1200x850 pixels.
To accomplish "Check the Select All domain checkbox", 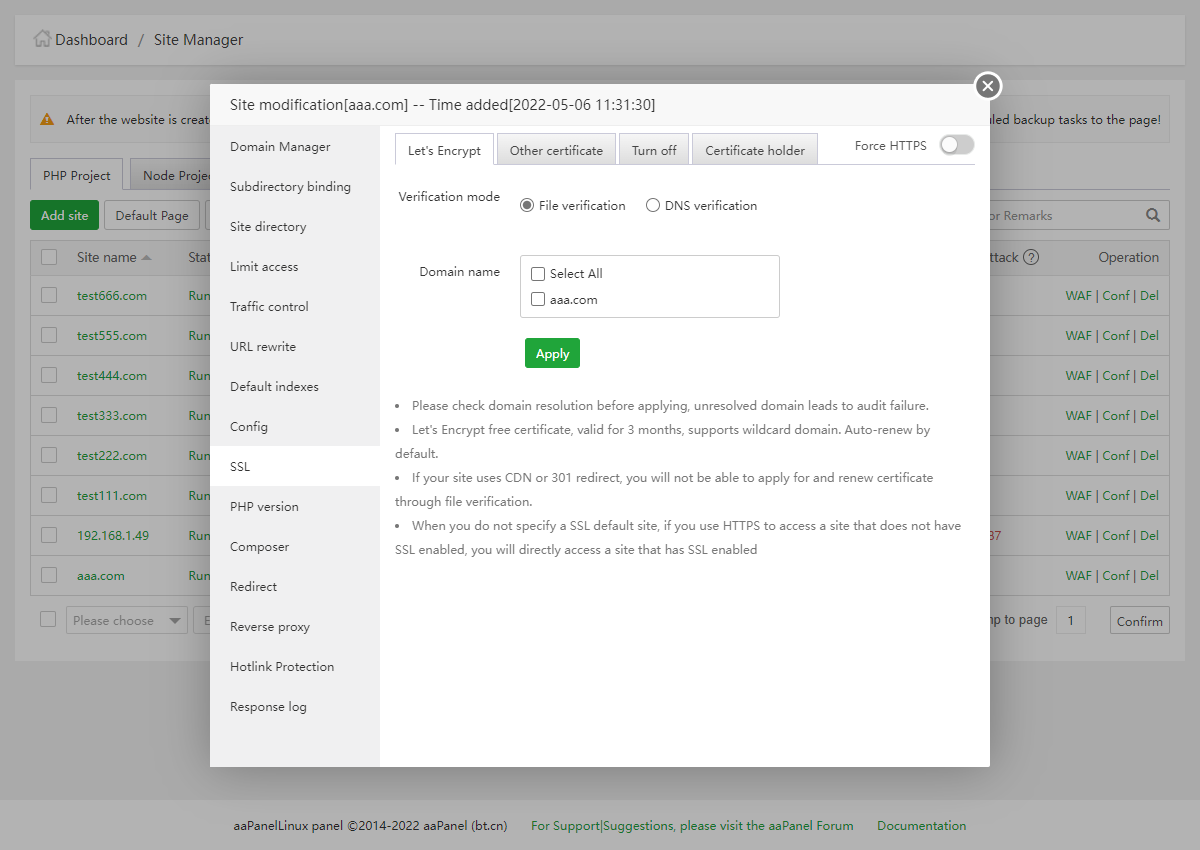I will pyautogui.click(x=538, y=274).
